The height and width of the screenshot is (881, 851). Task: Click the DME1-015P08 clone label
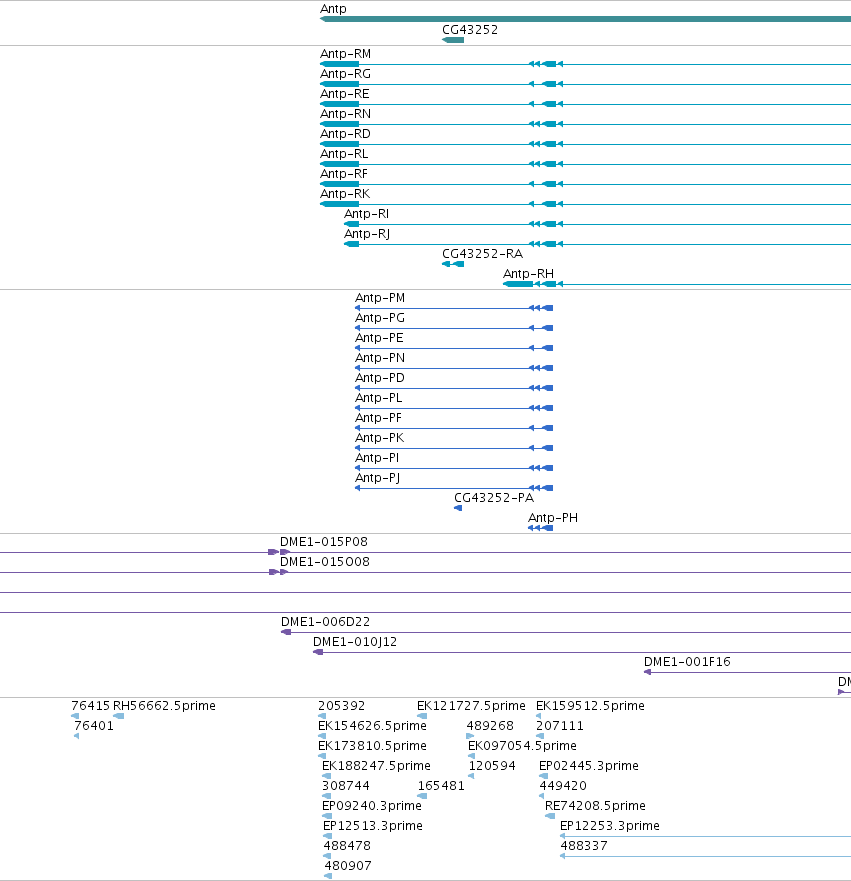pyautogui.click(x=324, y=542)
